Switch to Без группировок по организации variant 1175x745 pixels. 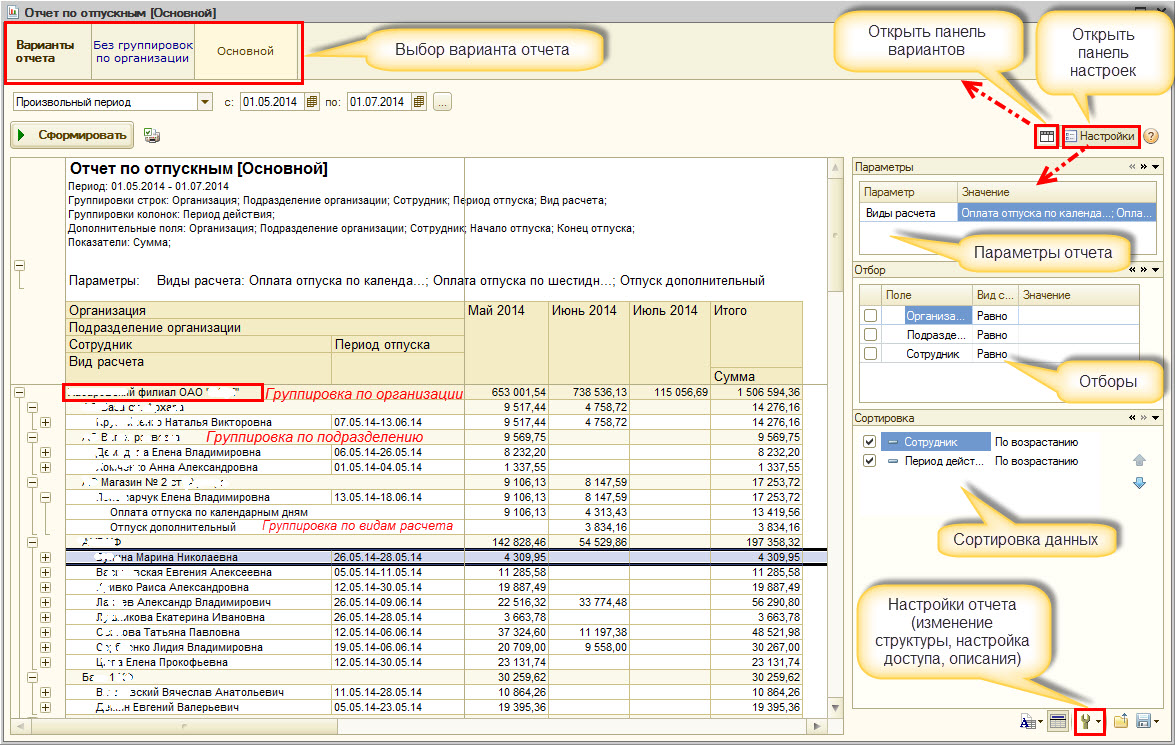(x=142, y=51)
